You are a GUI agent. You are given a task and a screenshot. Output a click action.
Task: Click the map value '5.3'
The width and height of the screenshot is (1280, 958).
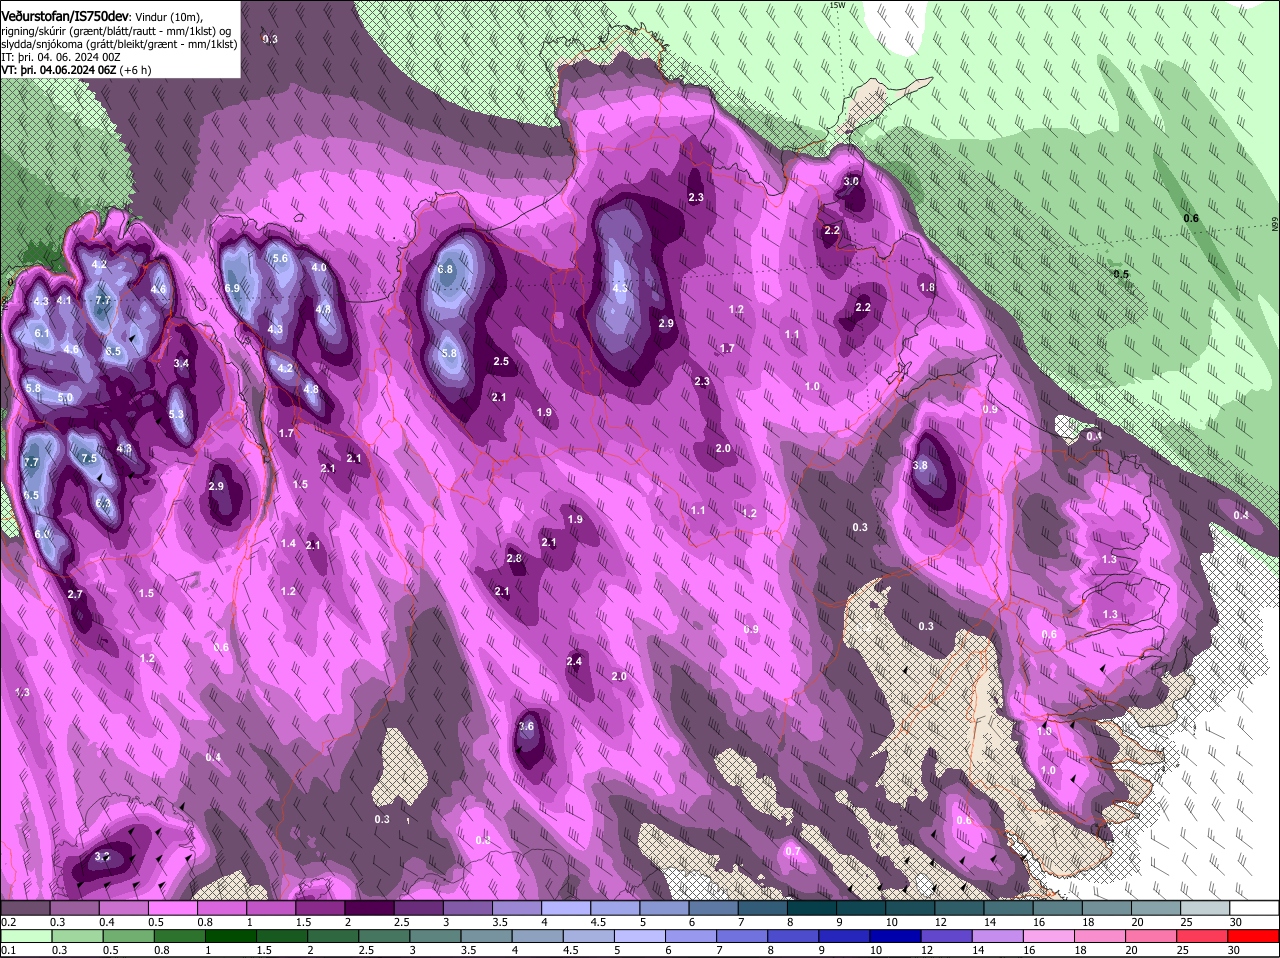click(176, 415)
